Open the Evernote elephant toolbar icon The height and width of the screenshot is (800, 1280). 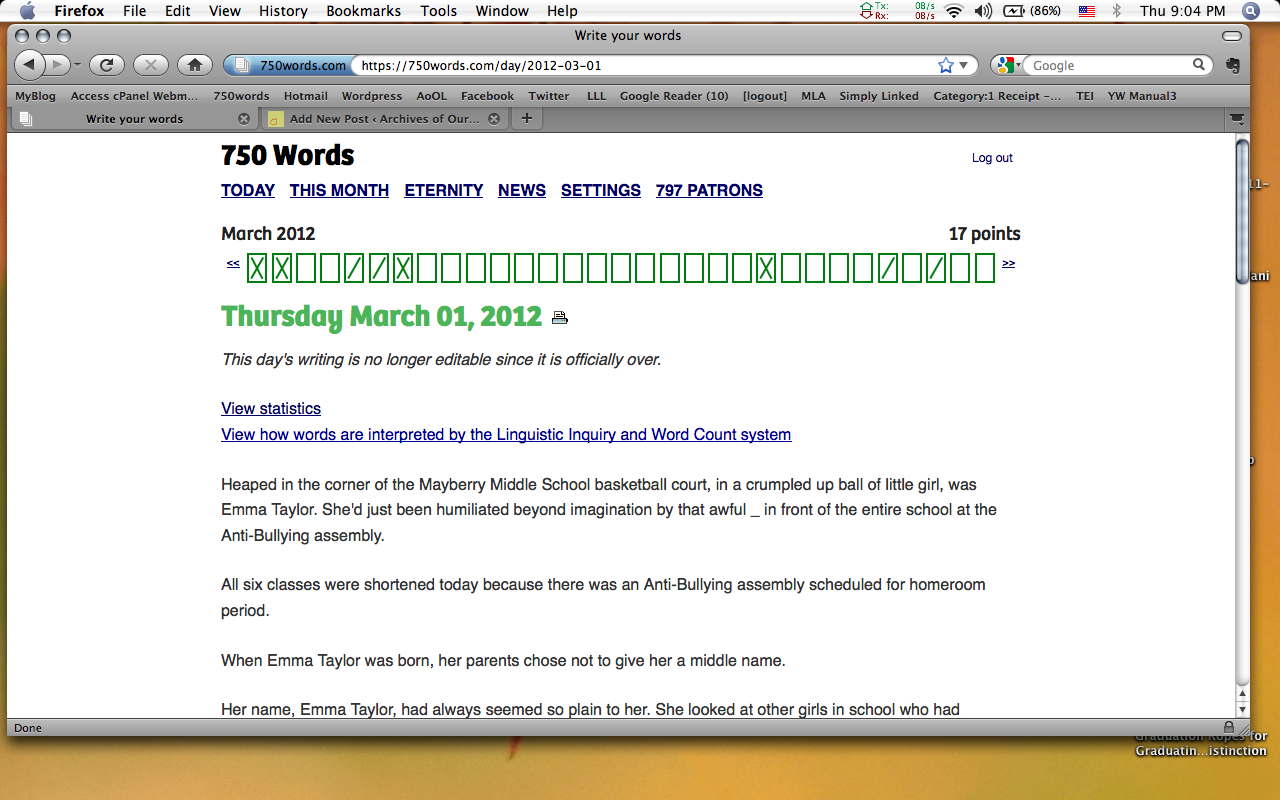(x=1233, y=65)
